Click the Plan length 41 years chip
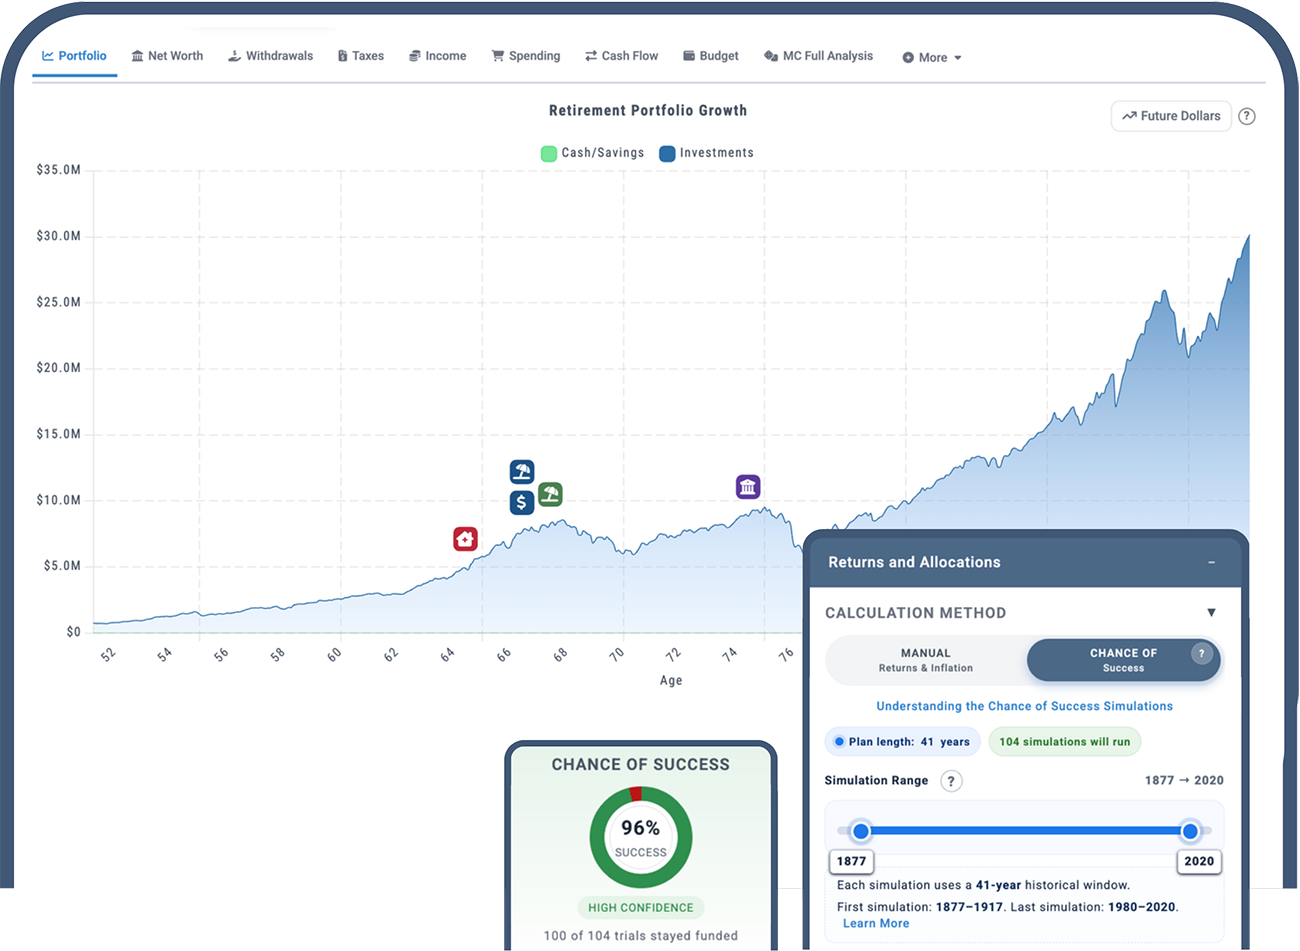1300x951 pixels. tap(901, 742)
